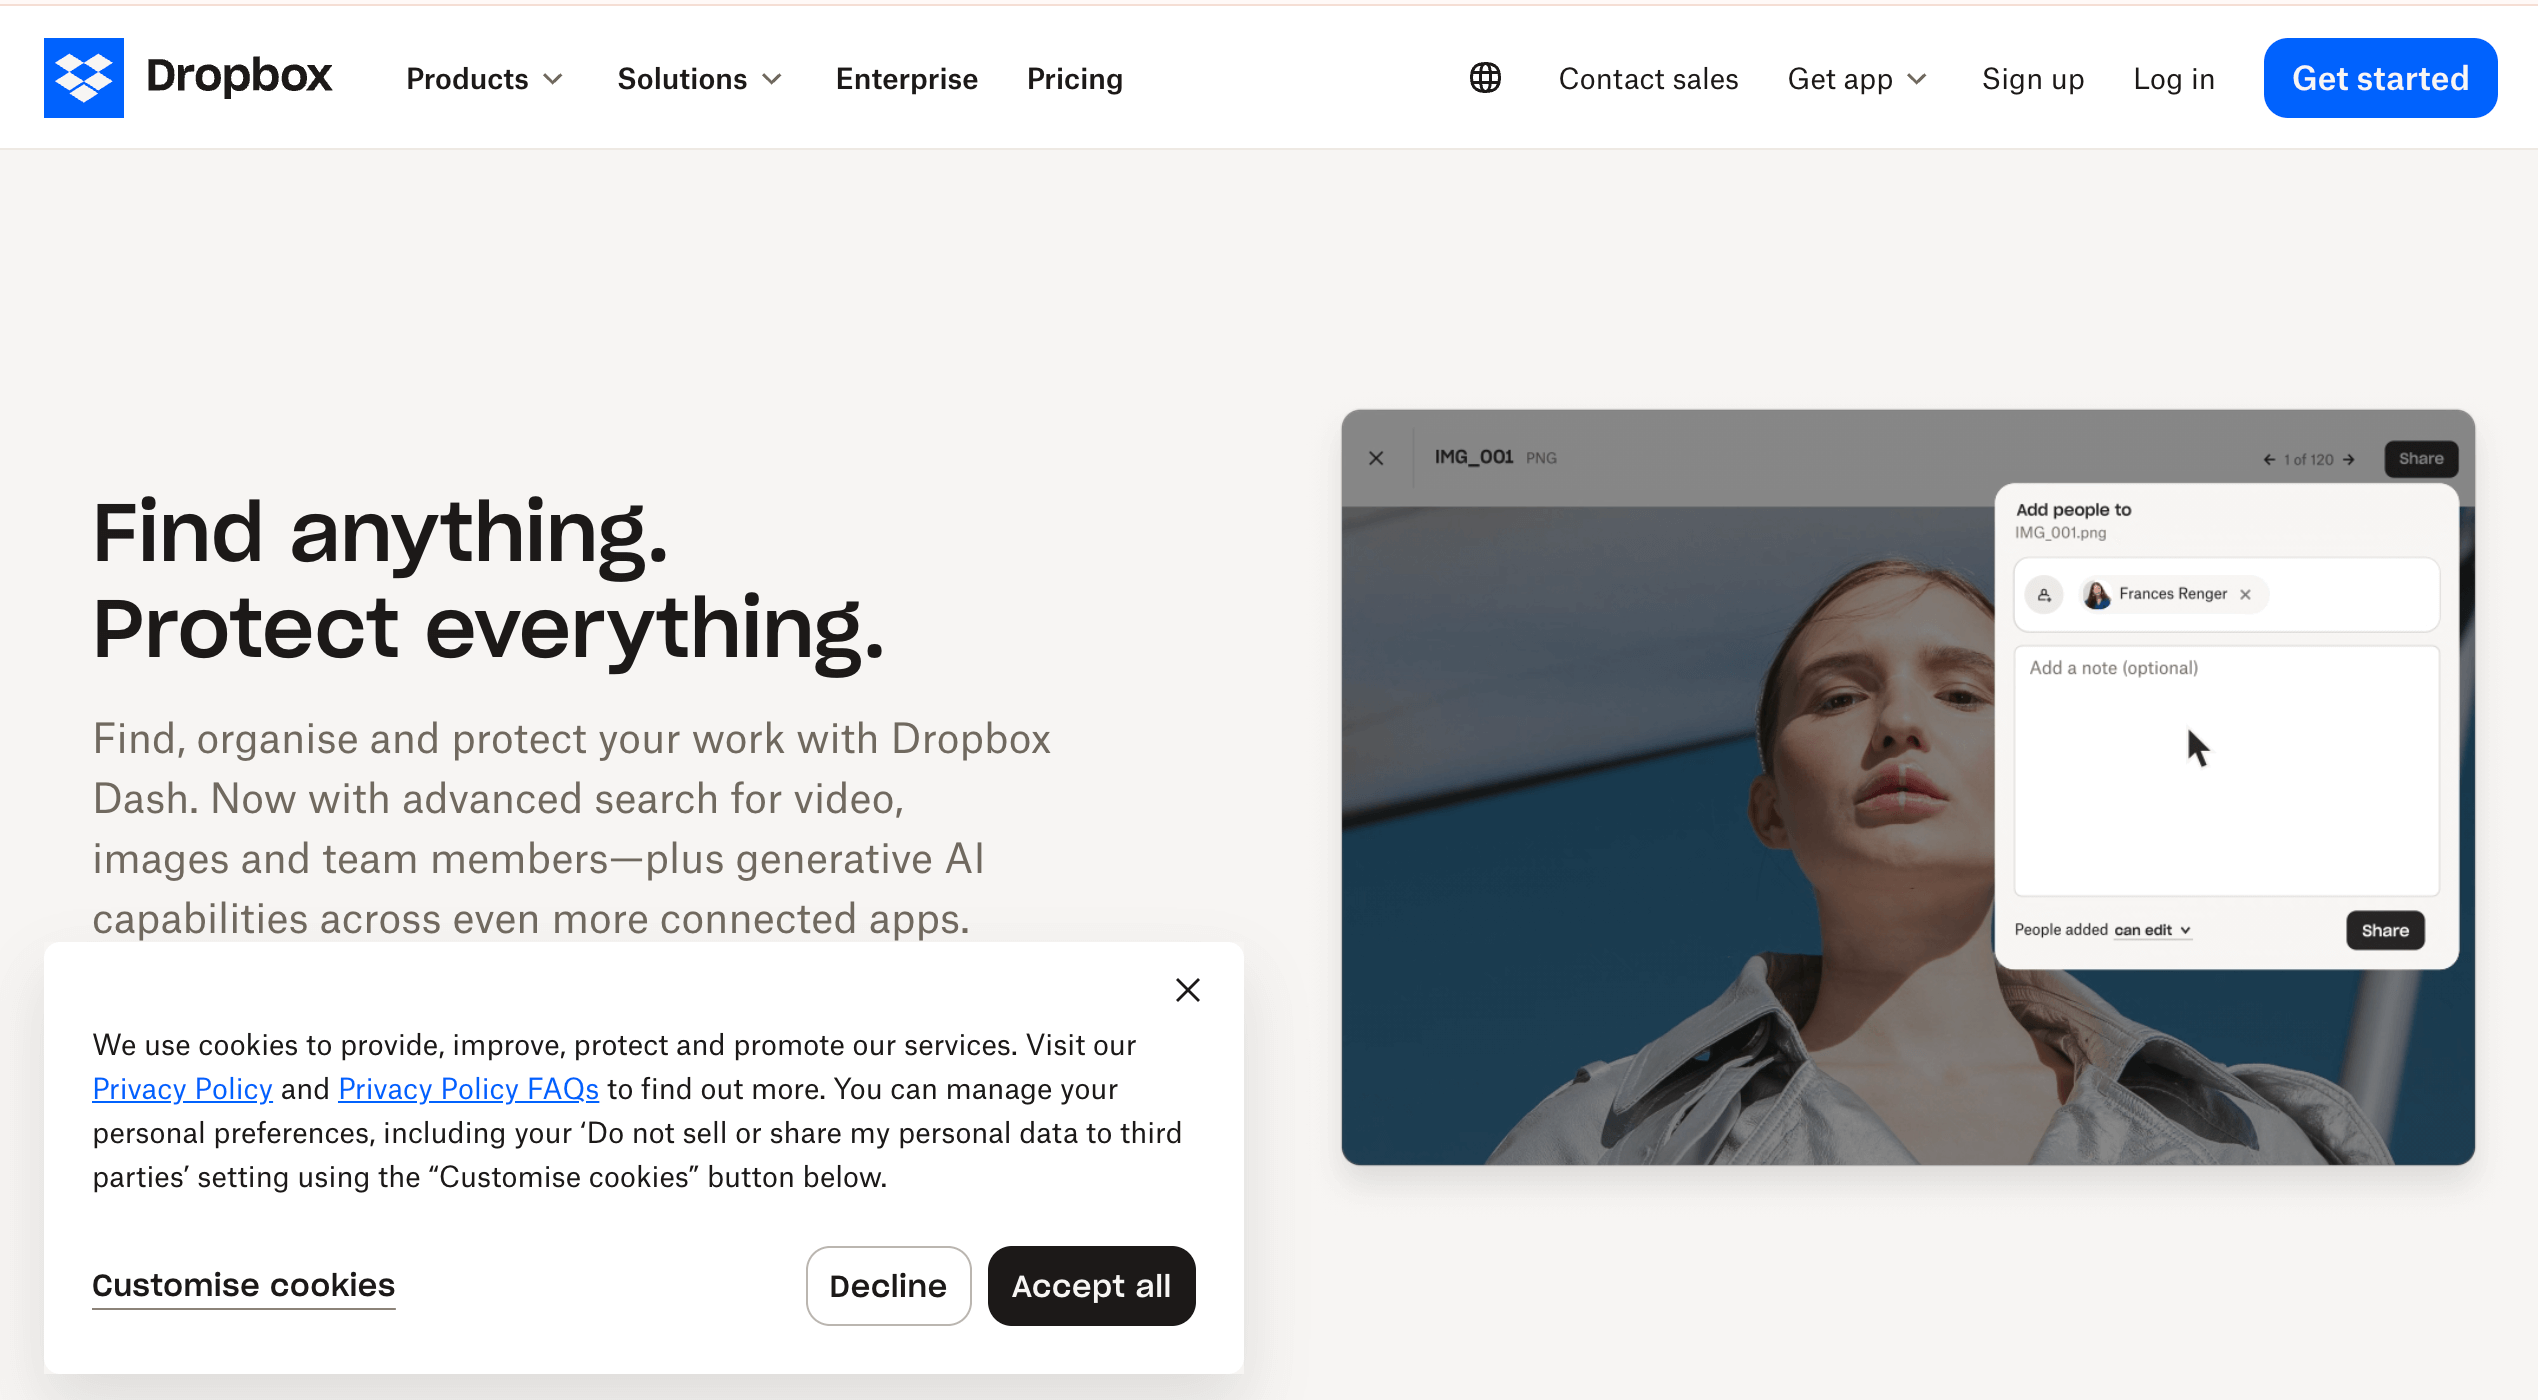The image size is (2538, 1400).
Task: Open the Privacy Policy FAQs link
Action: point(469,1089)
